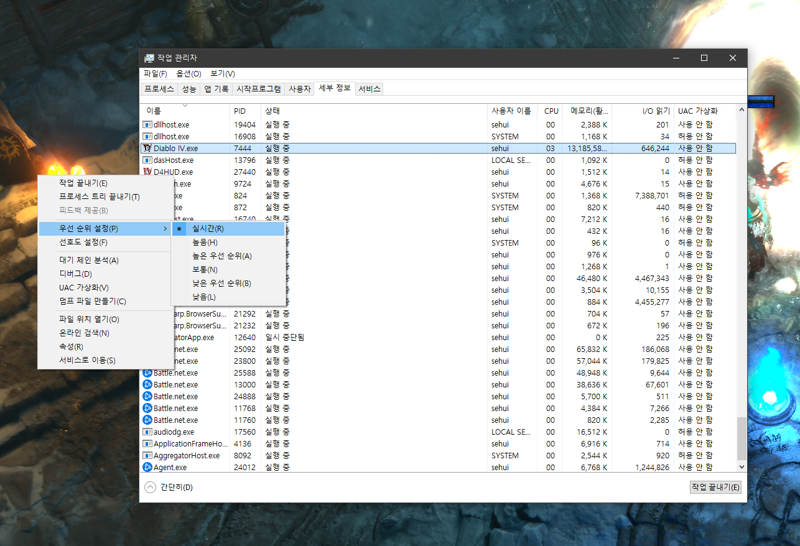The image size is (800, 546).
Task: Sort by the 이름 column header
Action: pyautogui.click(x=185, y=111)
